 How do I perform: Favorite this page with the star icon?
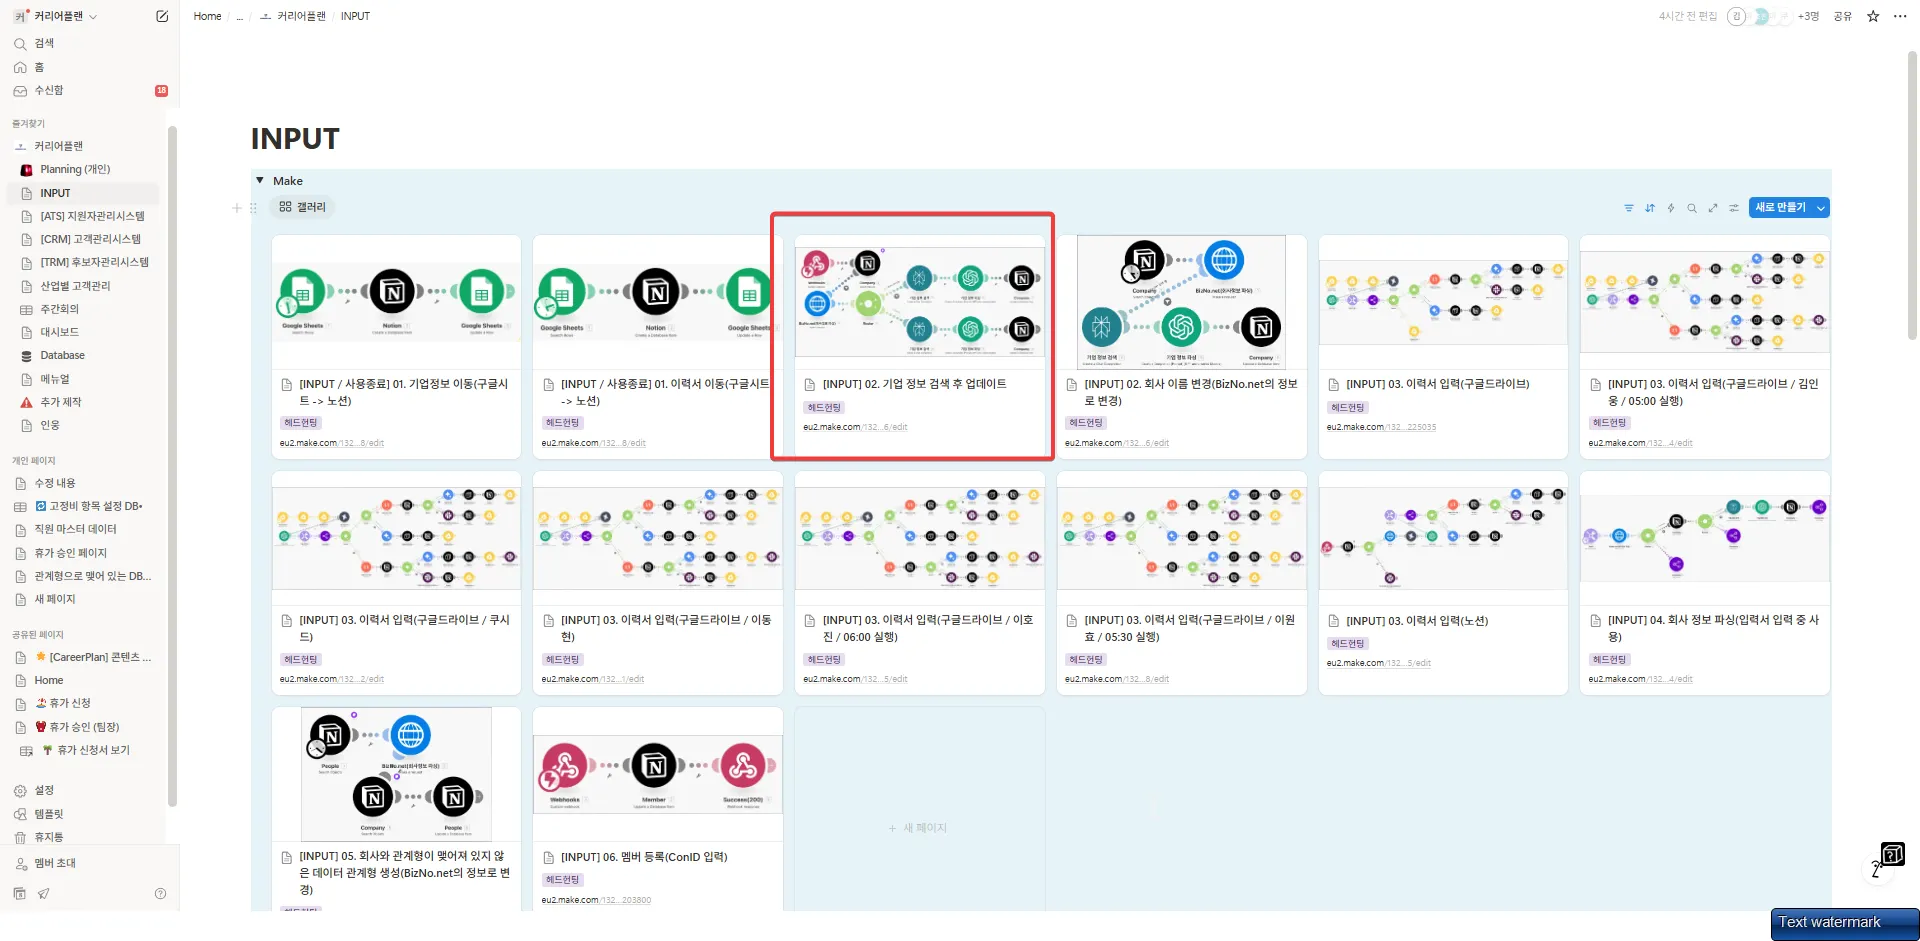point(1873,16)
